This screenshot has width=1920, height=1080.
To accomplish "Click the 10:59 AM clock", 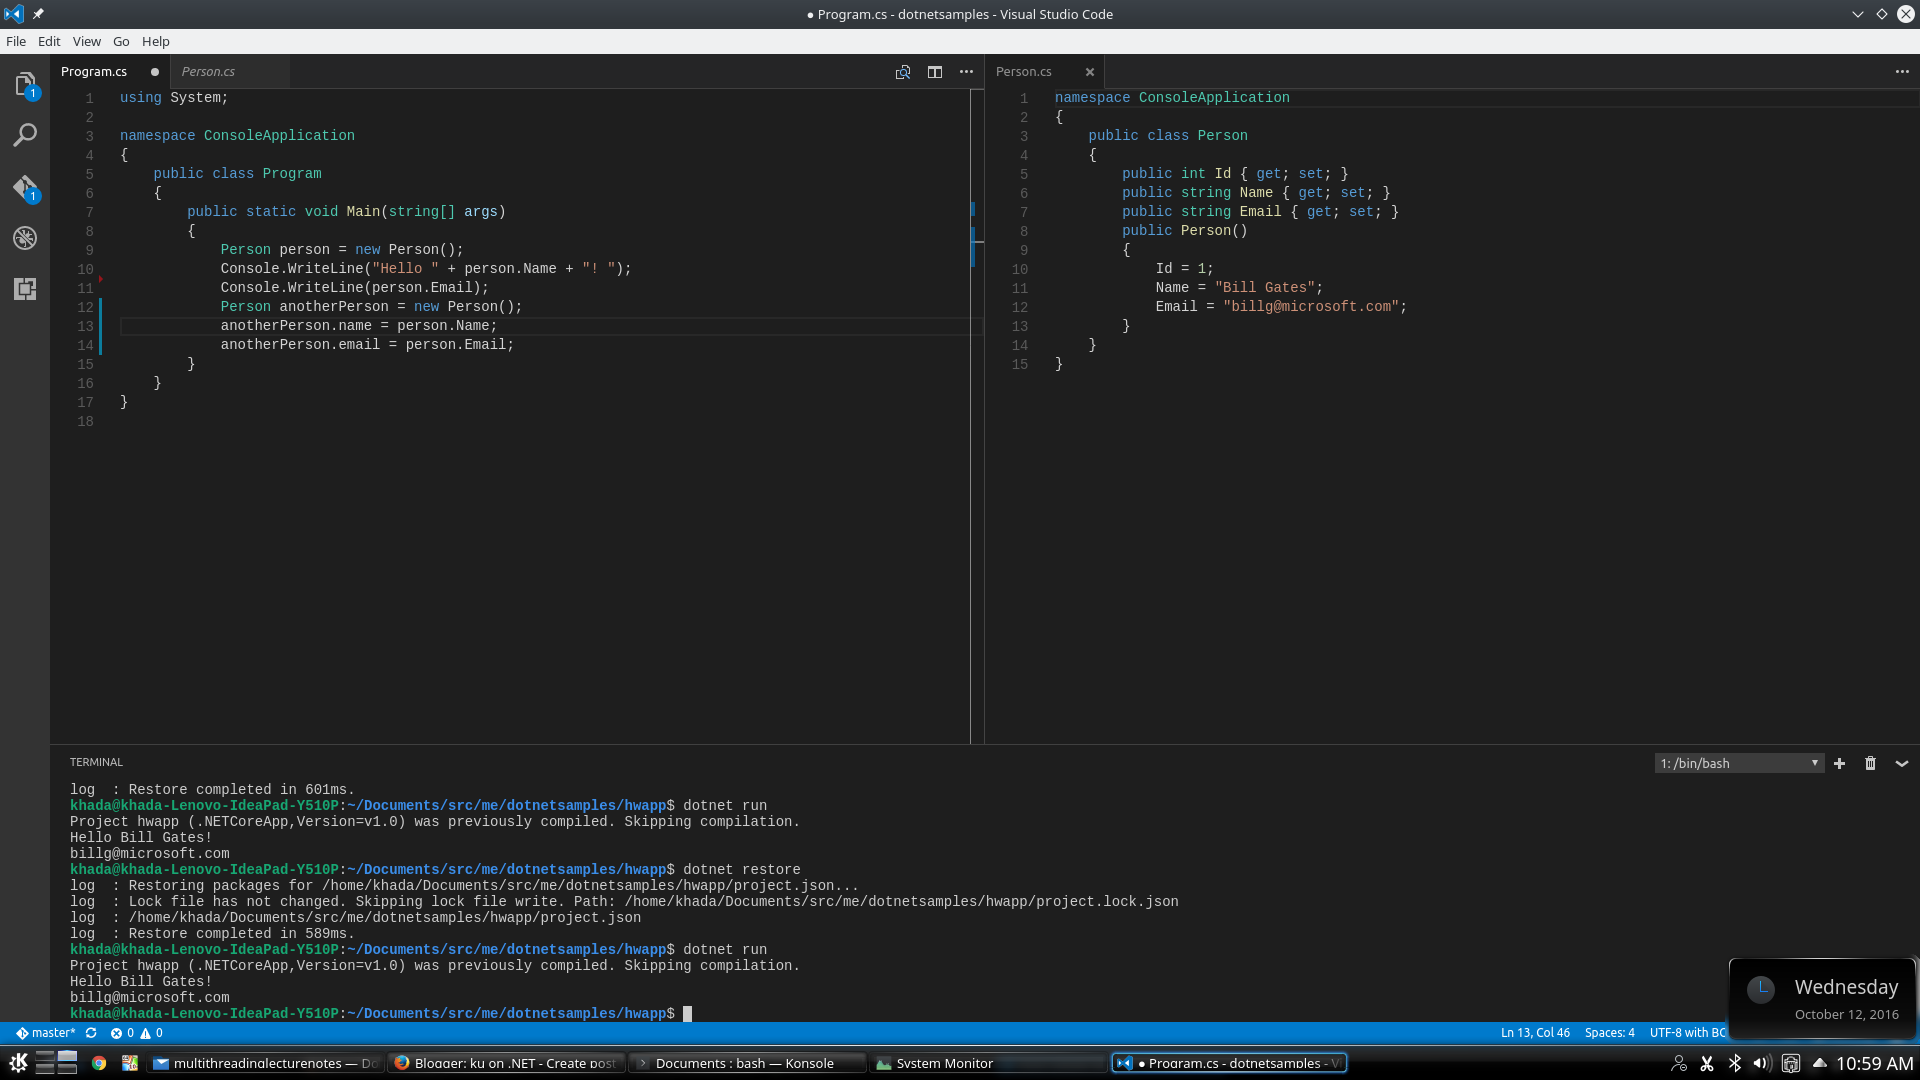I will point(1875,1064).
